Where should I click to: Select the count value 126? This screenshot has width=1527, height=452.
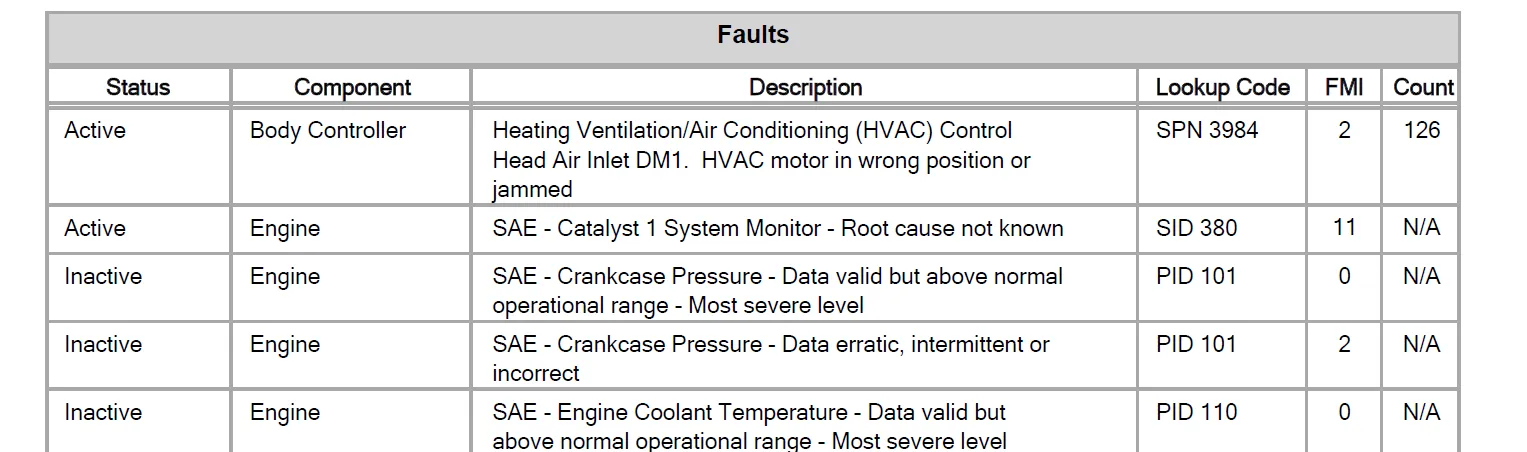pyautogui.click(x=1422, y=130)
